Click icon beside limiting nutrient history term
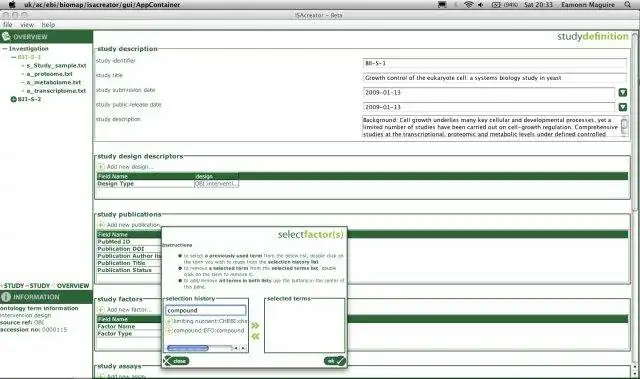The height and width of the screenshot is (379, 640). 169,321
